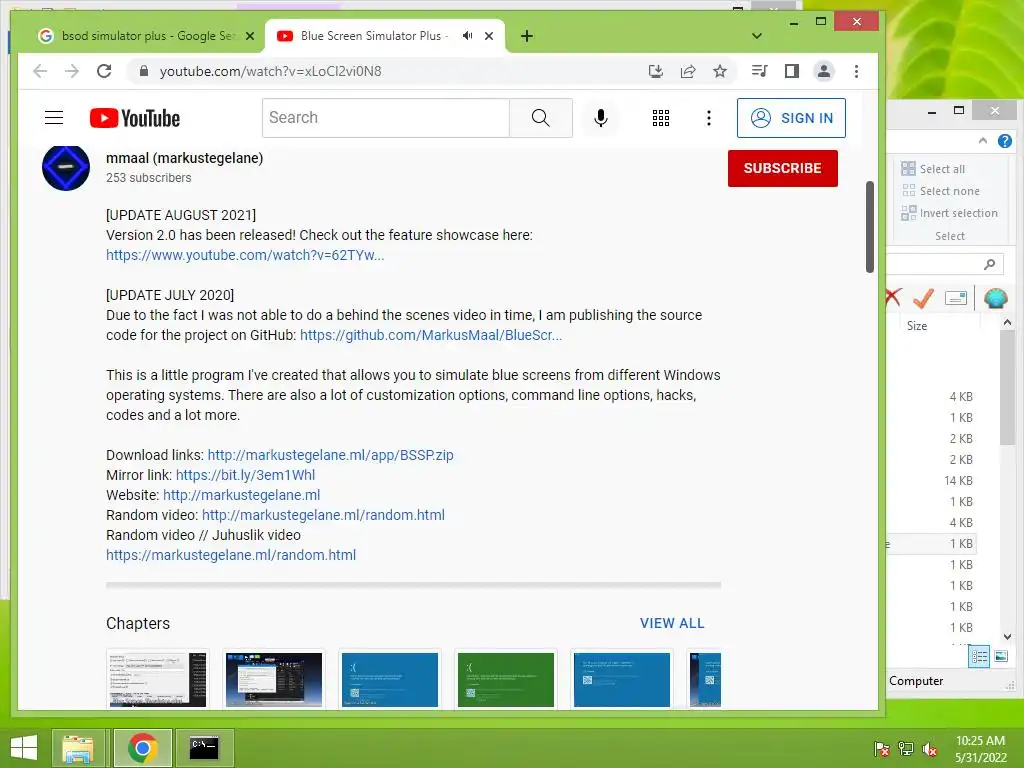Viewport: 1024px width, 768px height.
Task: Visit the markustegelane.ml website link
Action: coord(242,495)
